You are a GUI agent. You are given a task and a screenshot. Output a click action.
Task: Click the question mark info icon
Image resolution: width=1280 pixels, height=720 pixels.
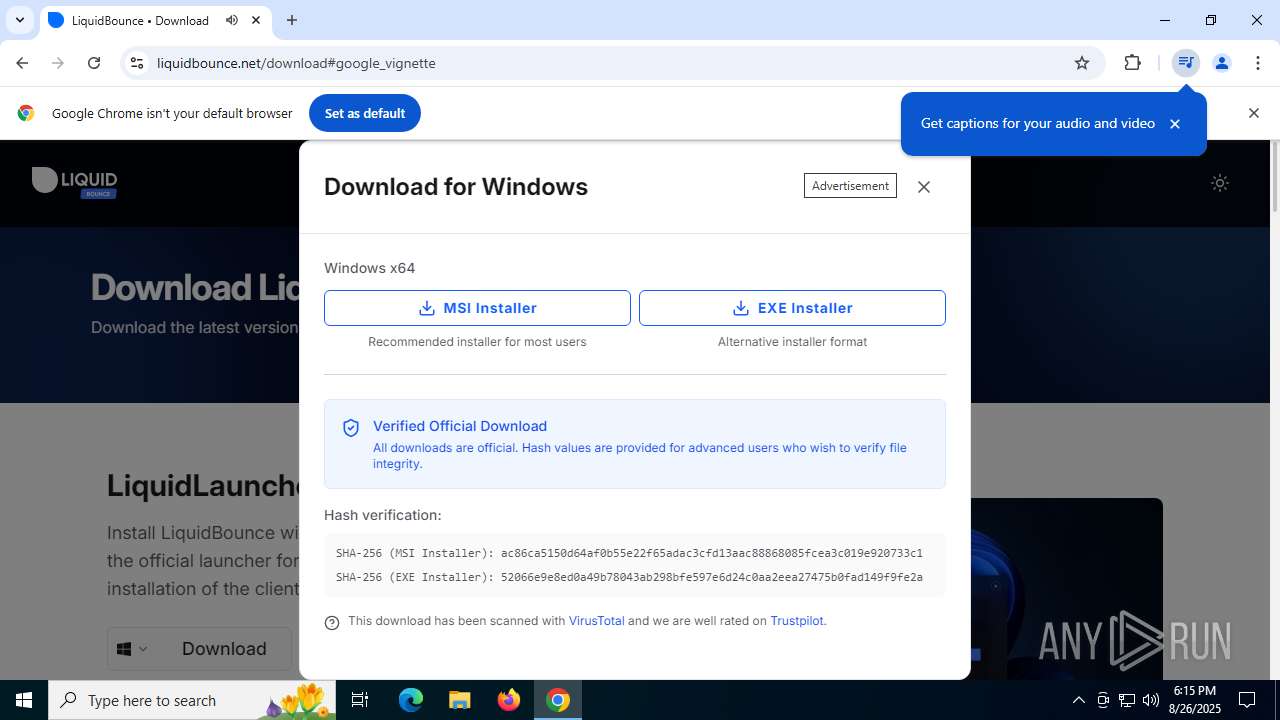point(332,622)
